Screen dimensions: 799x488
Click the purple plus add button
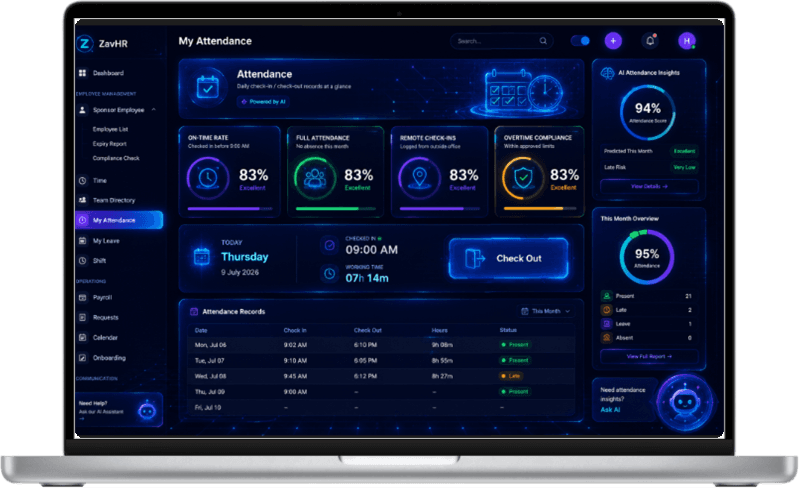click(613, 41)
